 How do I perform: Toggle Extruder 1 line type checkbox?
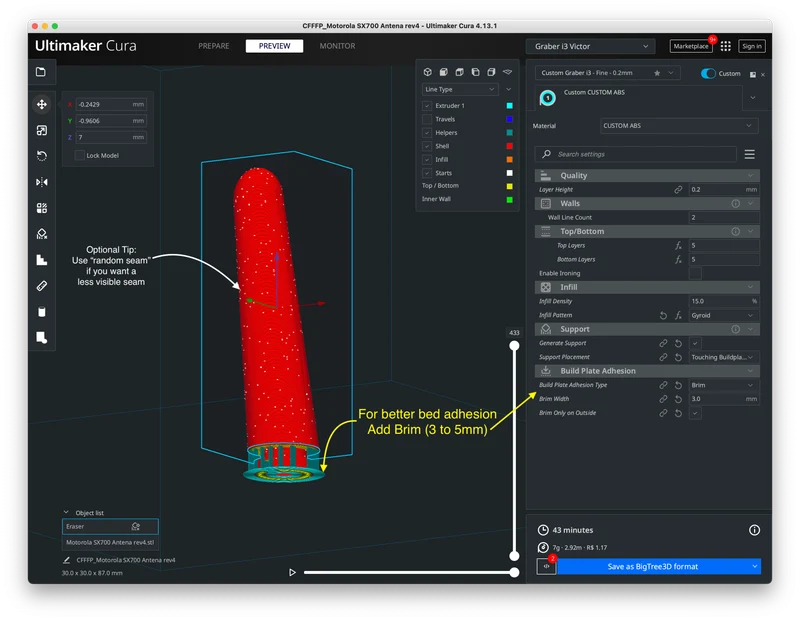[x=427, y=106]
